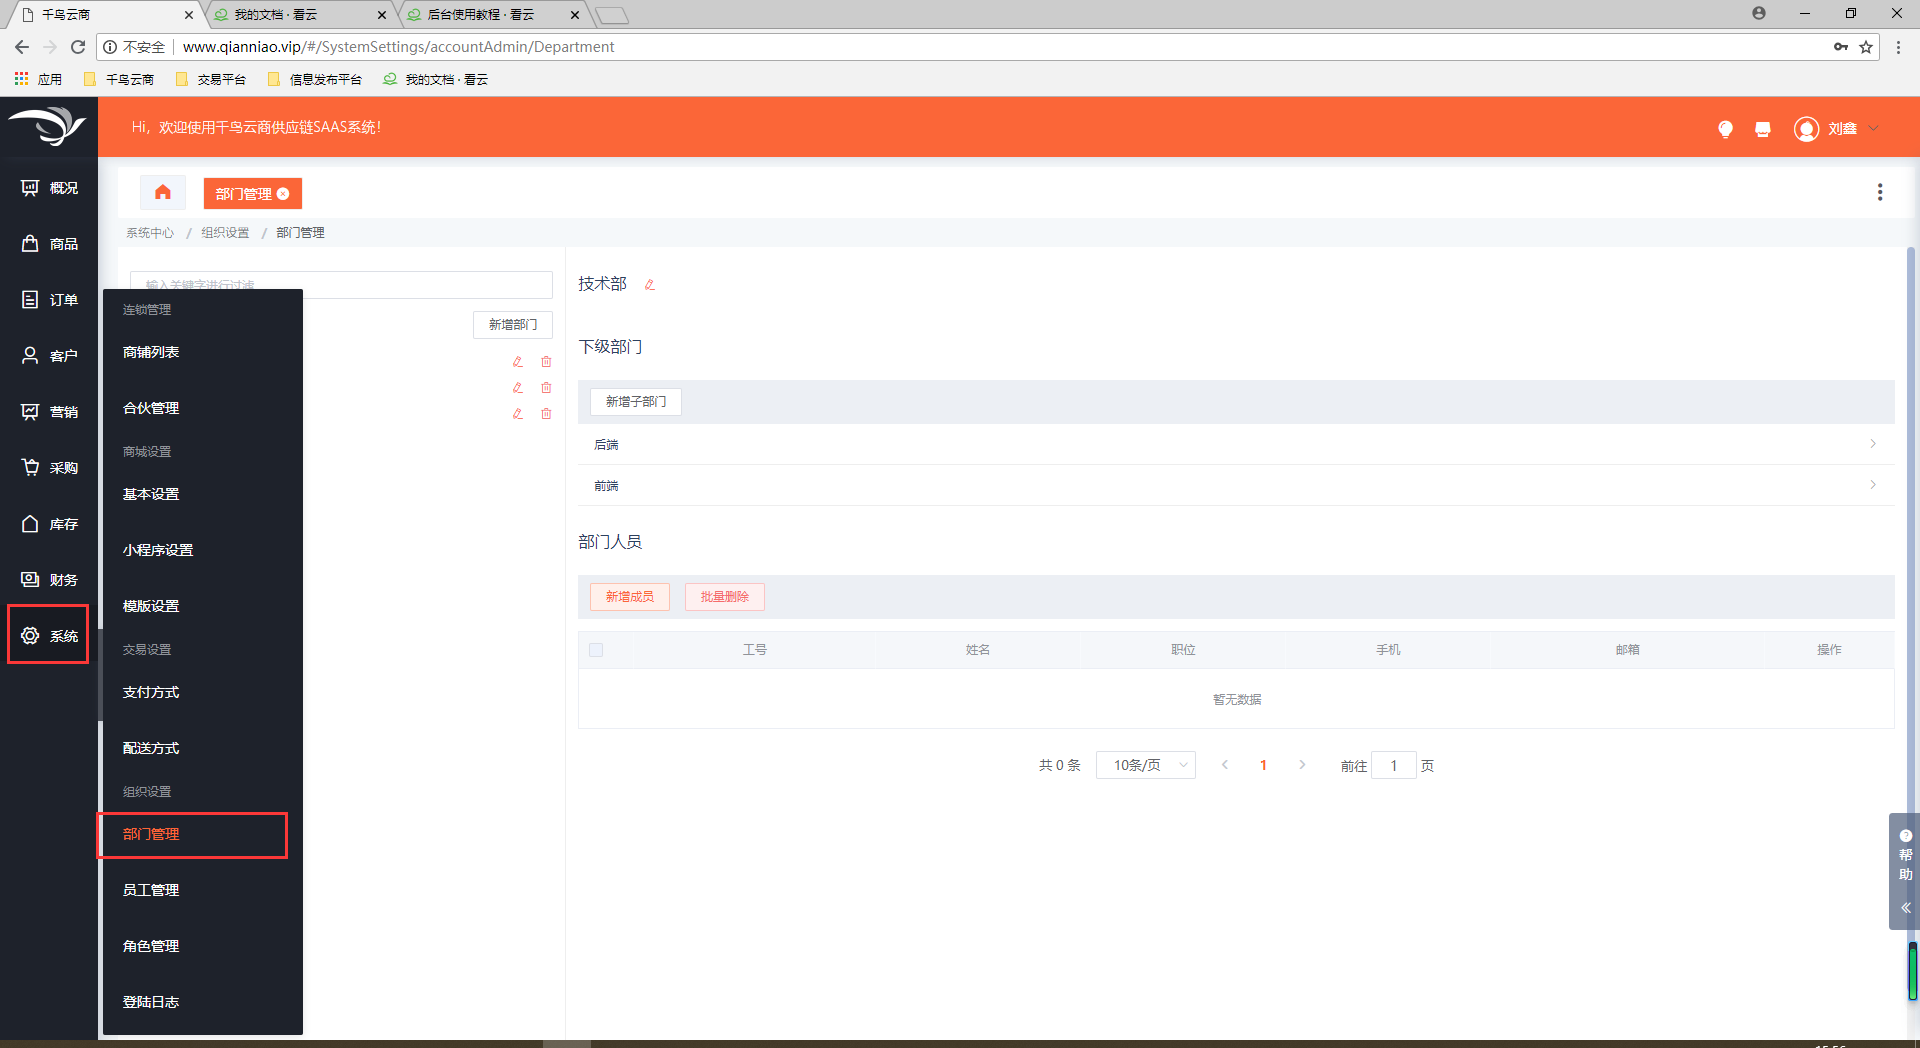The image size is (1920, 1048).
Task: Click the browser reload icon
Action: [78, 47]
